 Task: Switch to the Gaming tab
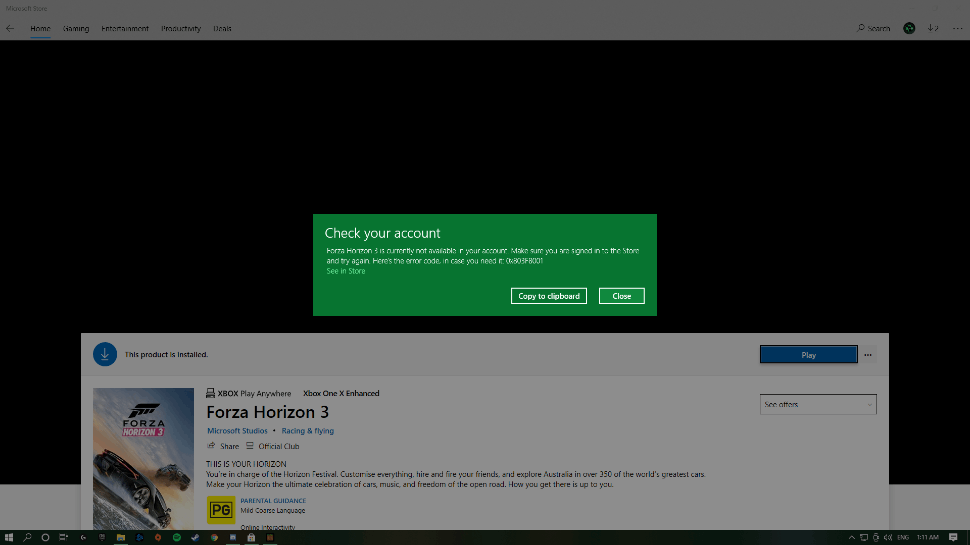76,28
